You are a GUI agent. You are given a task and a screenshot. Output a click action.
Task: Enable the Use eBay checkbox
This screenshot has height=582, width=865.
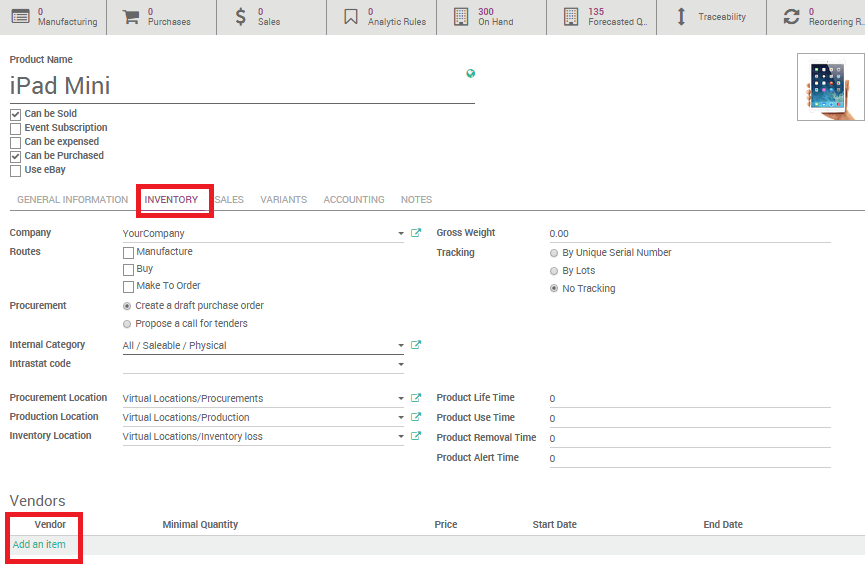point(15,169)
